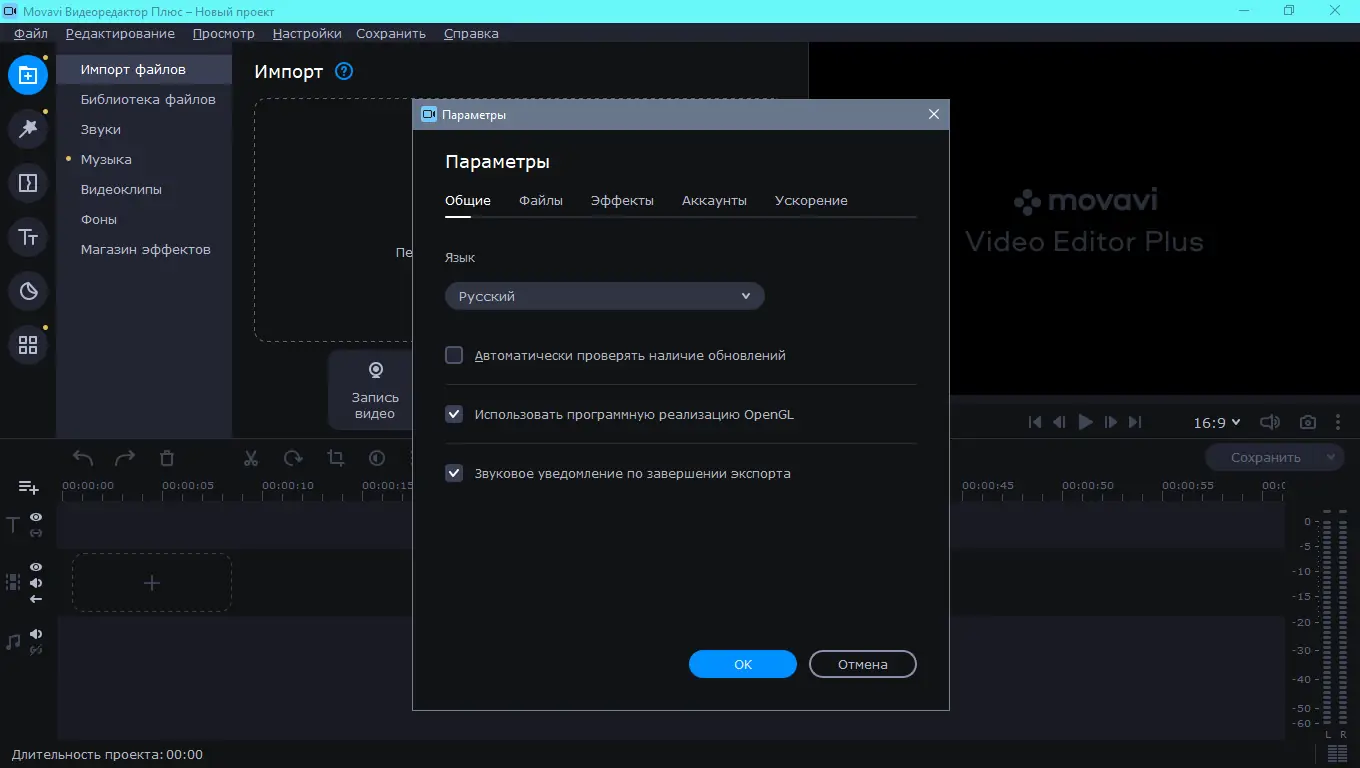The height and width of the screenshot is (768, 1360).
Task: Open the color adjustments icon
Action: pyautogui.click(x=377, y=458)
